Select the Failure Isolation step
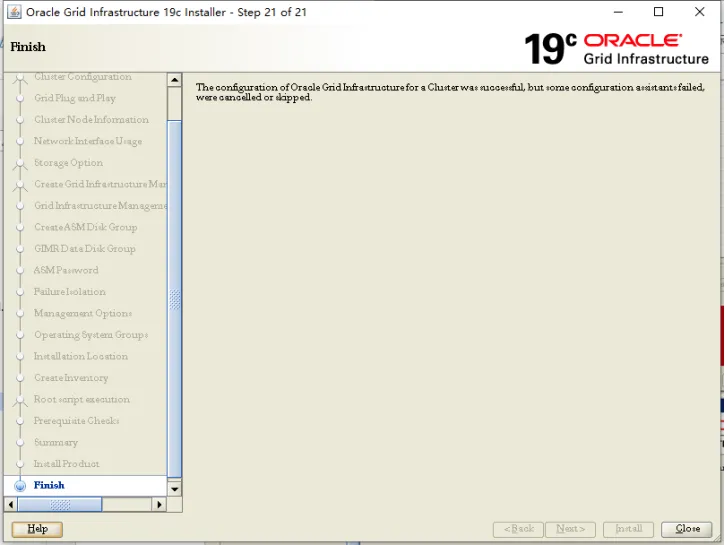Screen dimensions: 725x545 coord(70,292)
